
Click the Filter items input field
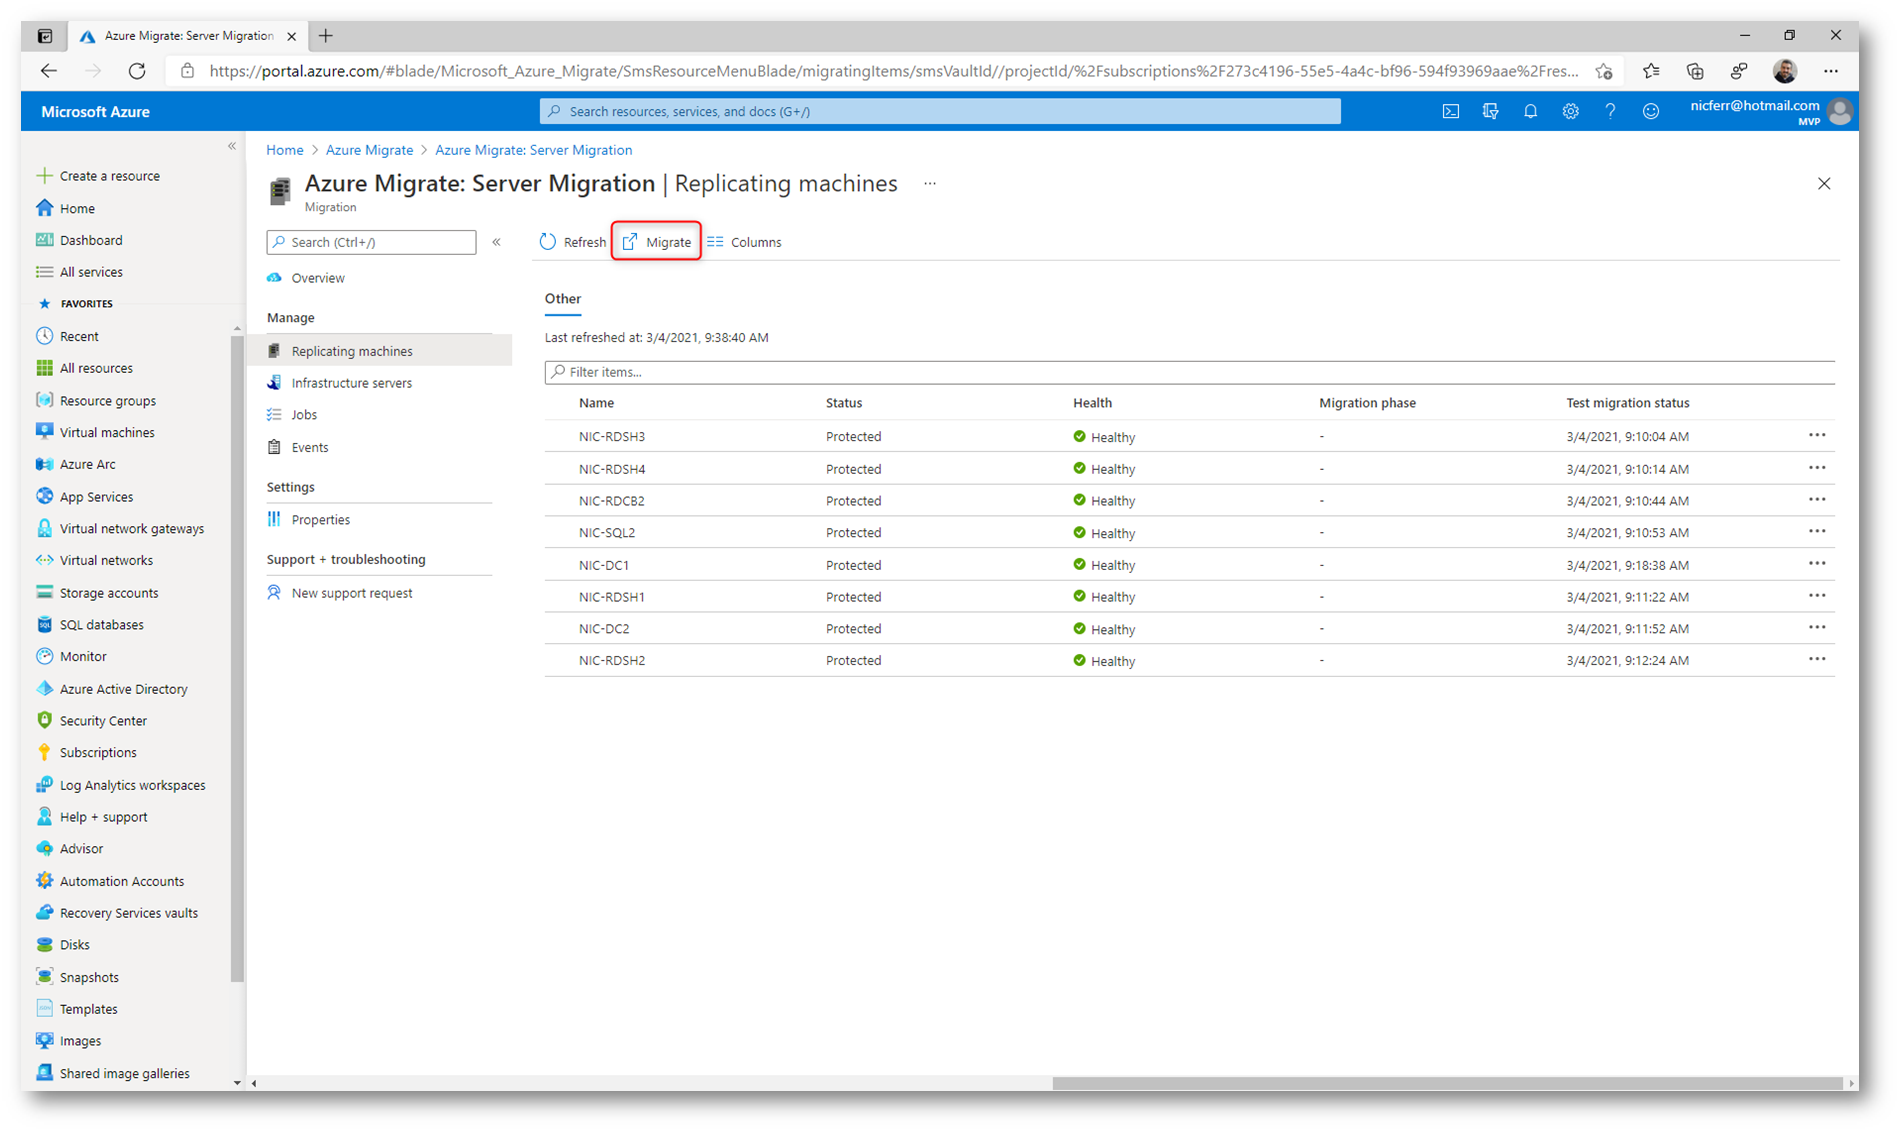(1190, 372)
